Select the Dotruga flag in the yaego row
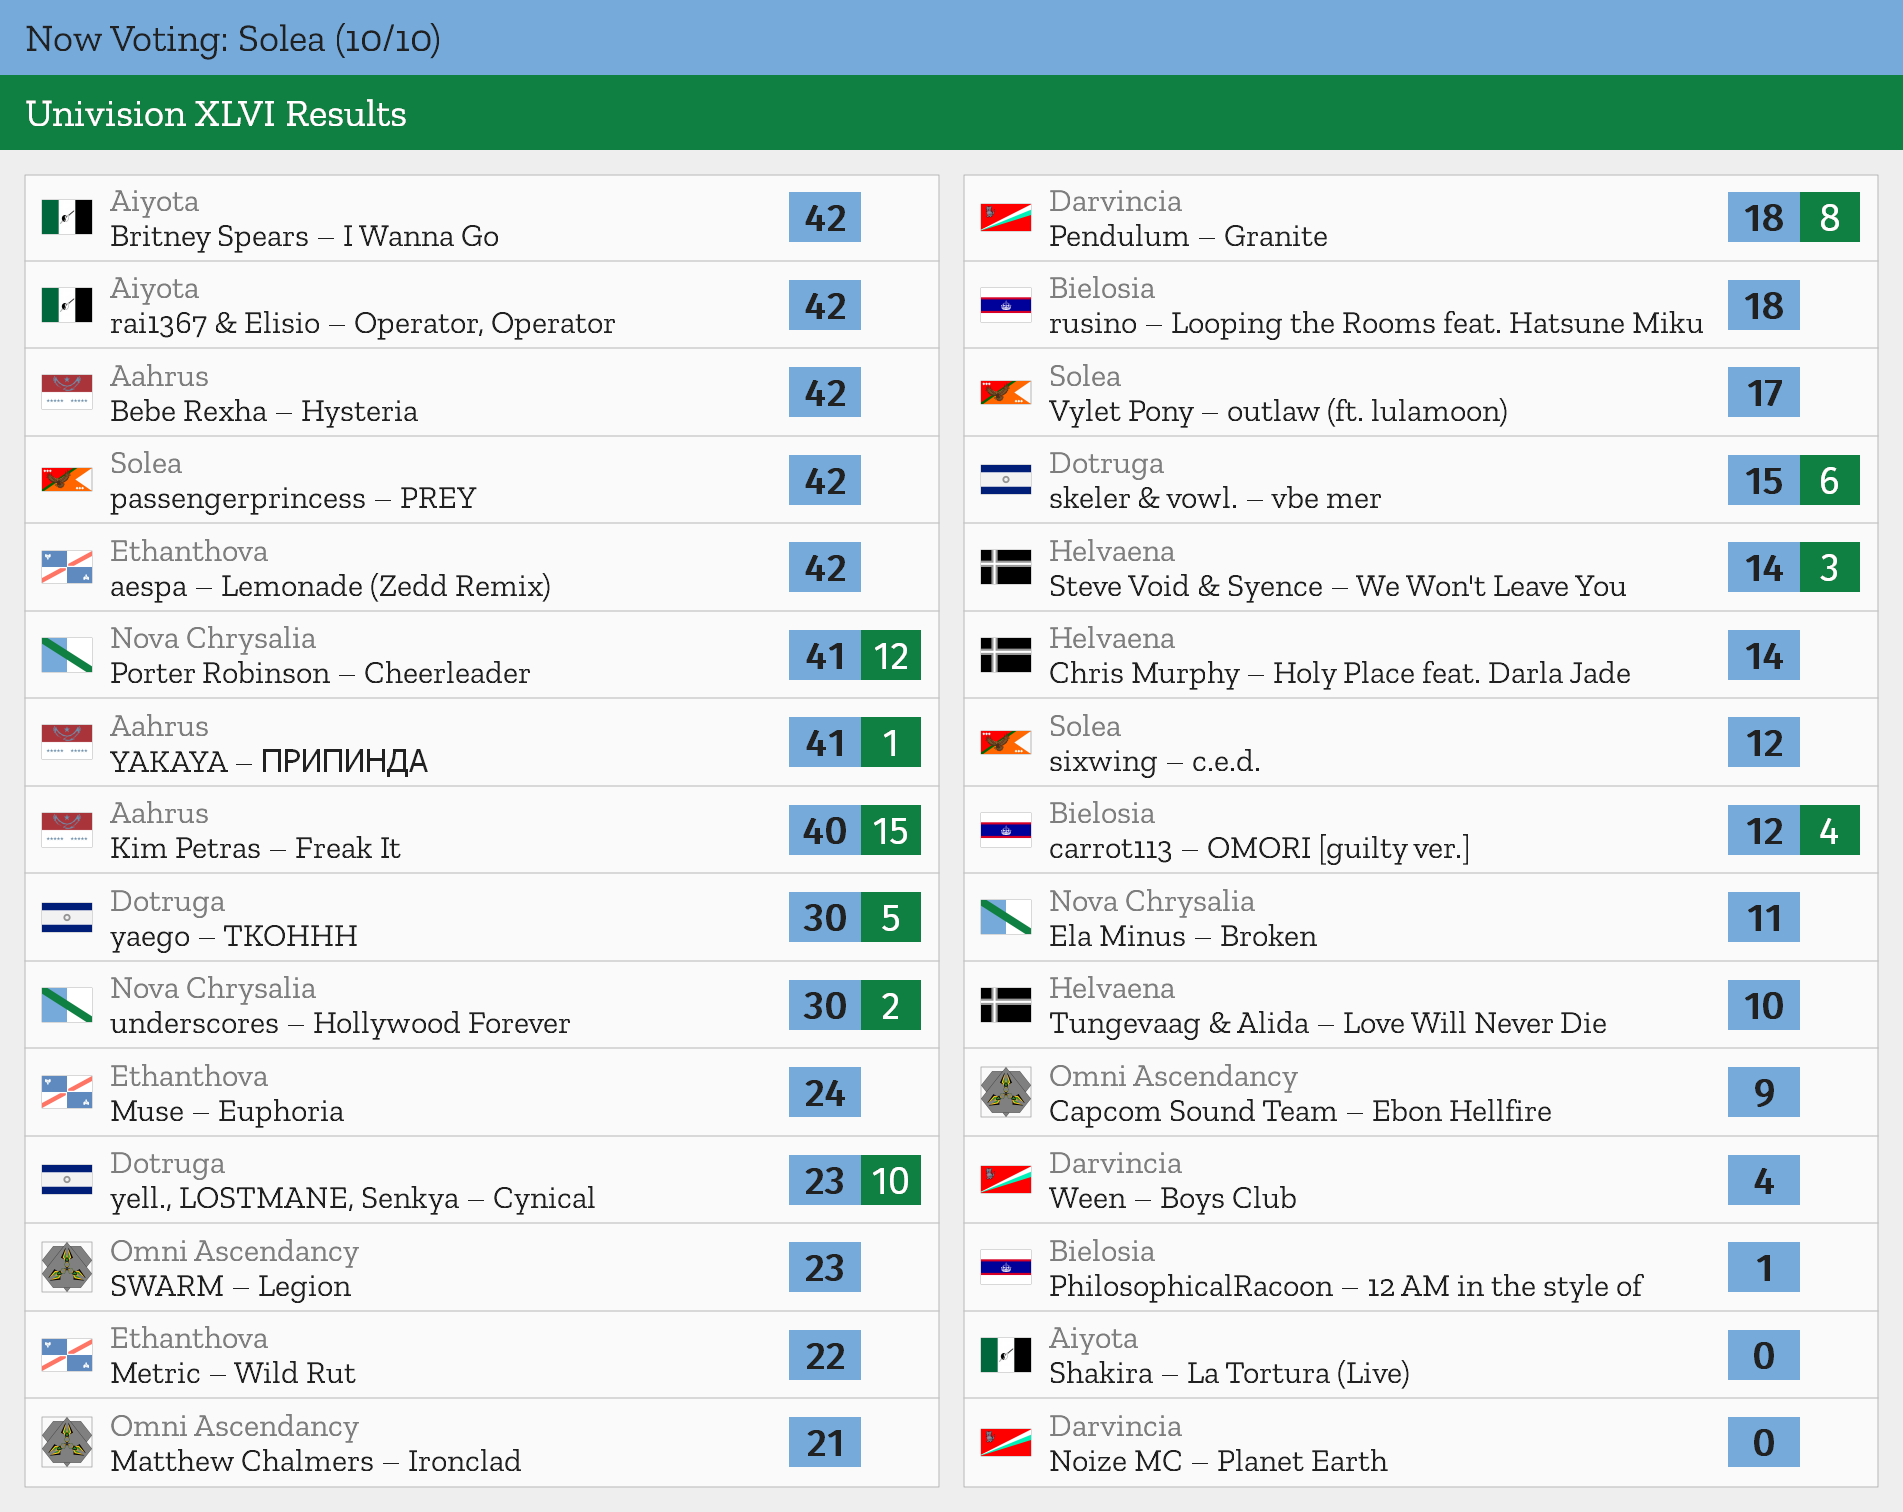The image size is (1903, 1512). [x=67, y=917]
